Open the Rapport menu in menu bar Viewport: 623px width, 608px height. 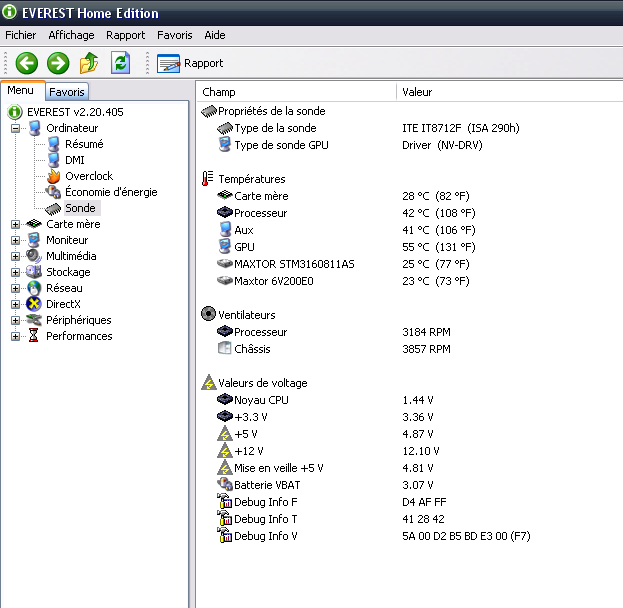click(126, 35)
